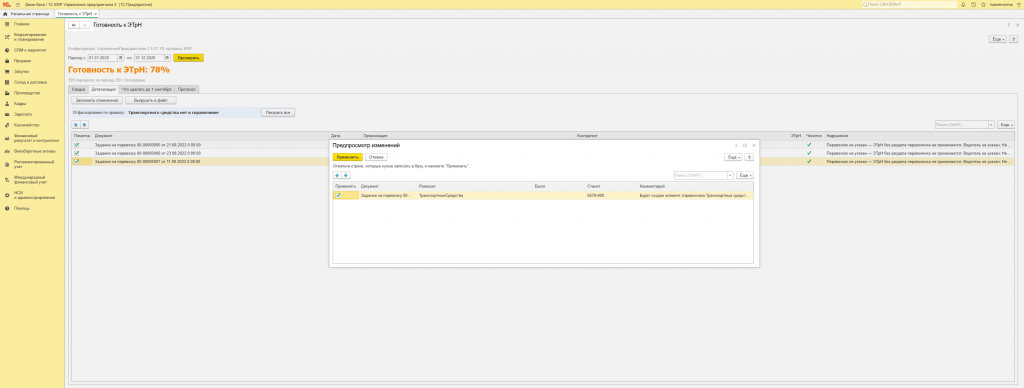Screen dimensions: 1024x388
Task: Open Еще menu at top of form
Action: (998, 40)
